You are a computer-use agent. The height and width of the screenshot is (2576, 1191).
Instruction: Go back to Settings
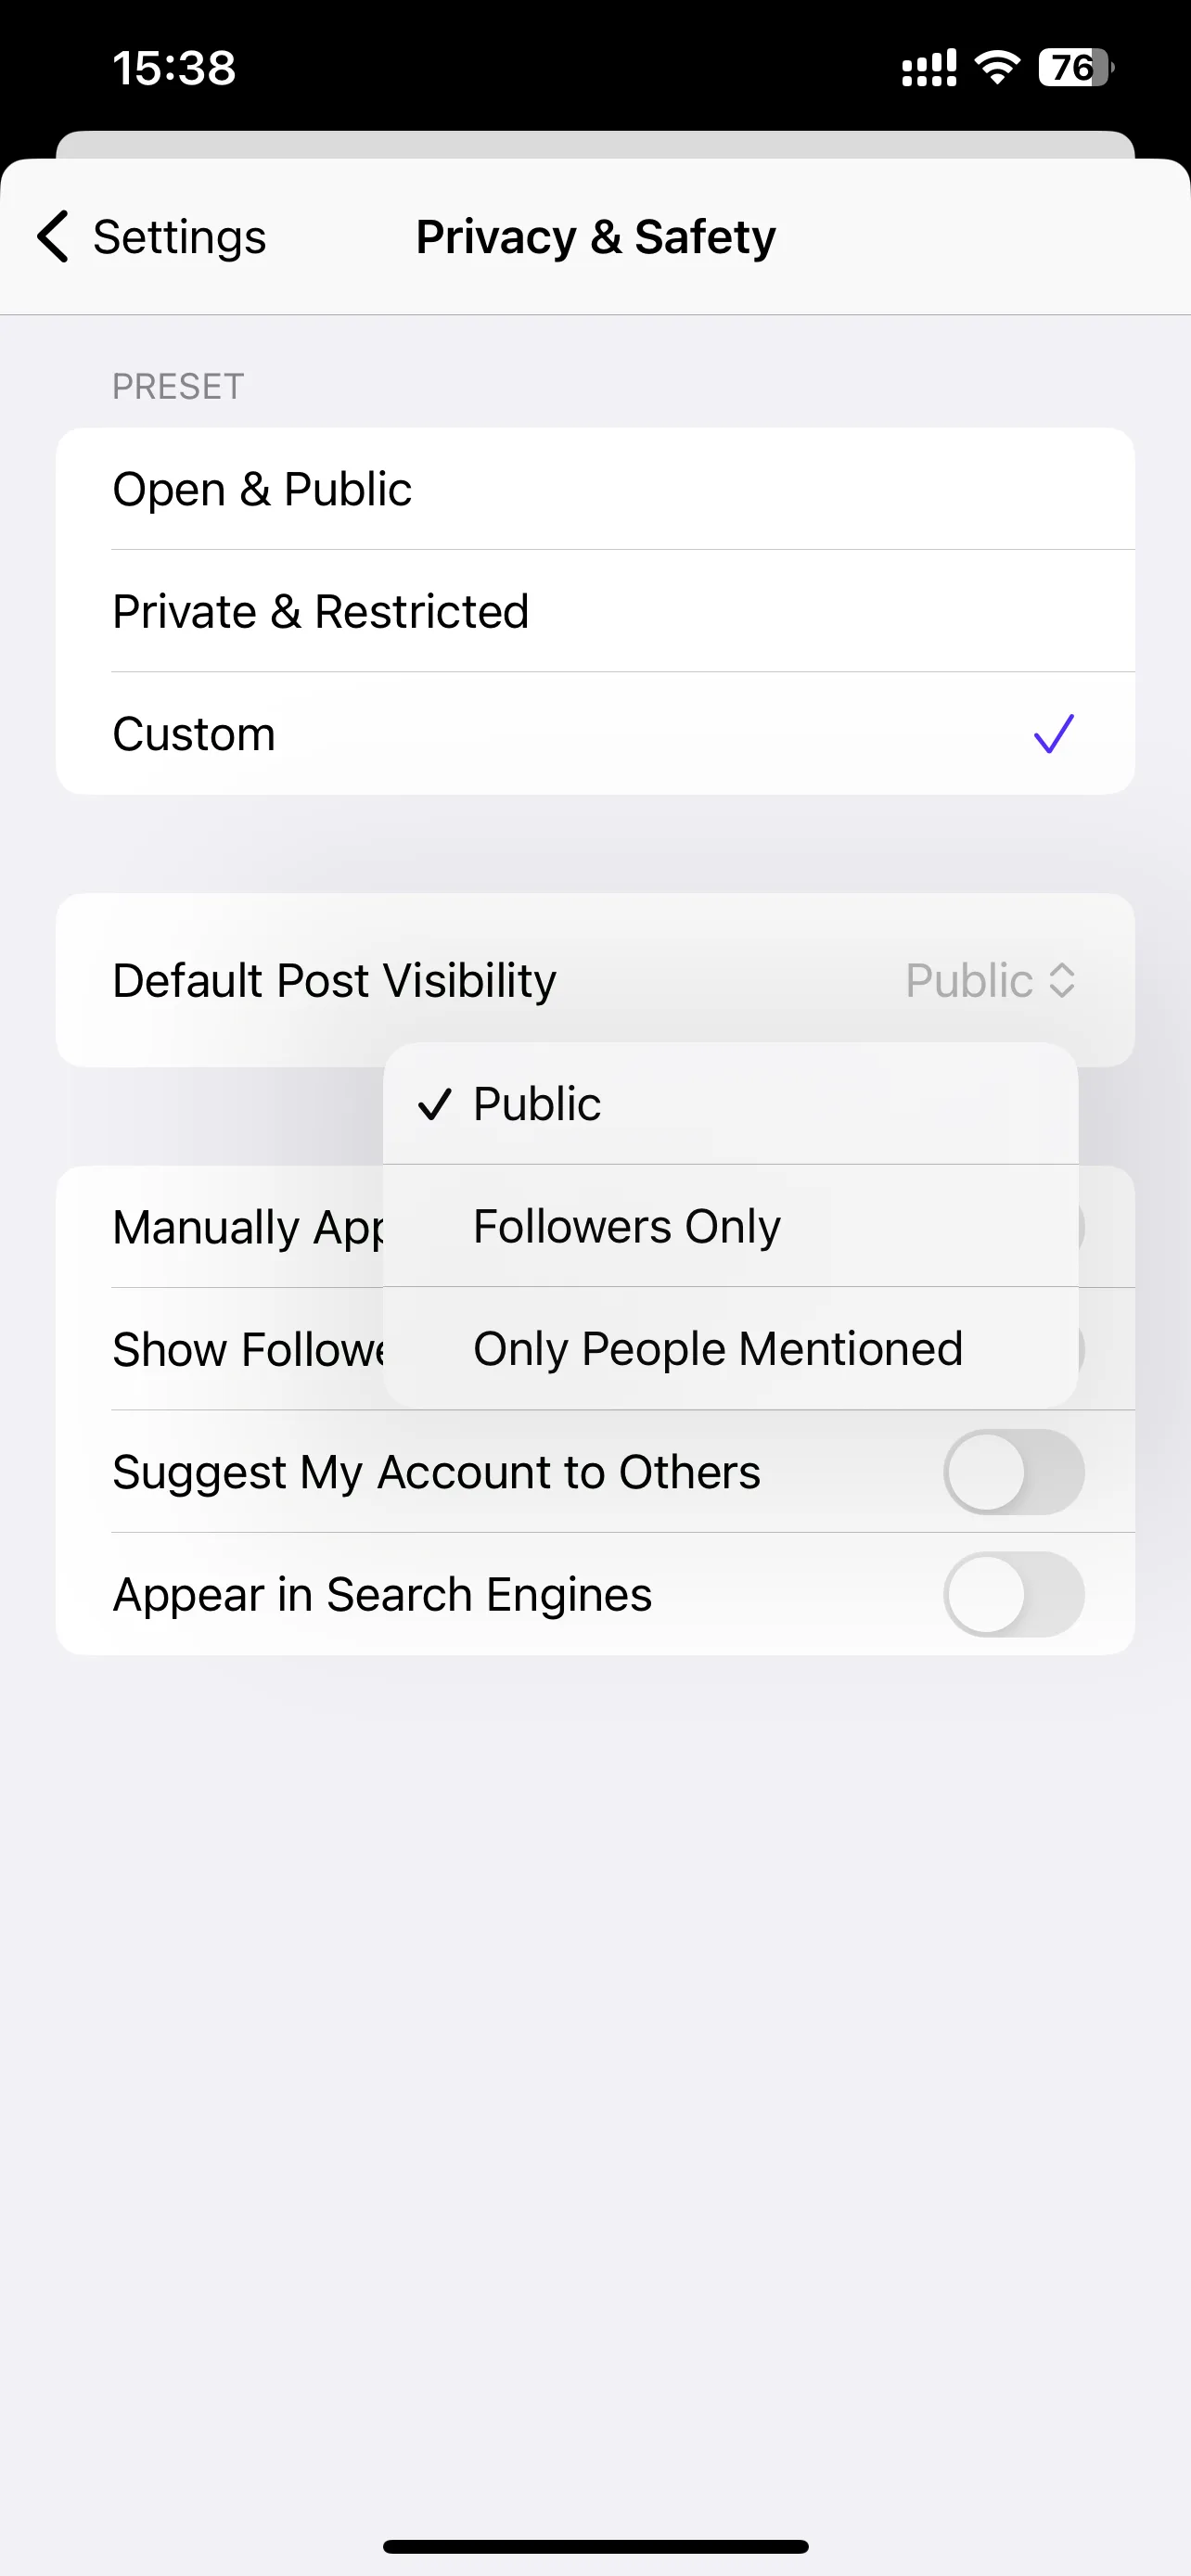152,237
